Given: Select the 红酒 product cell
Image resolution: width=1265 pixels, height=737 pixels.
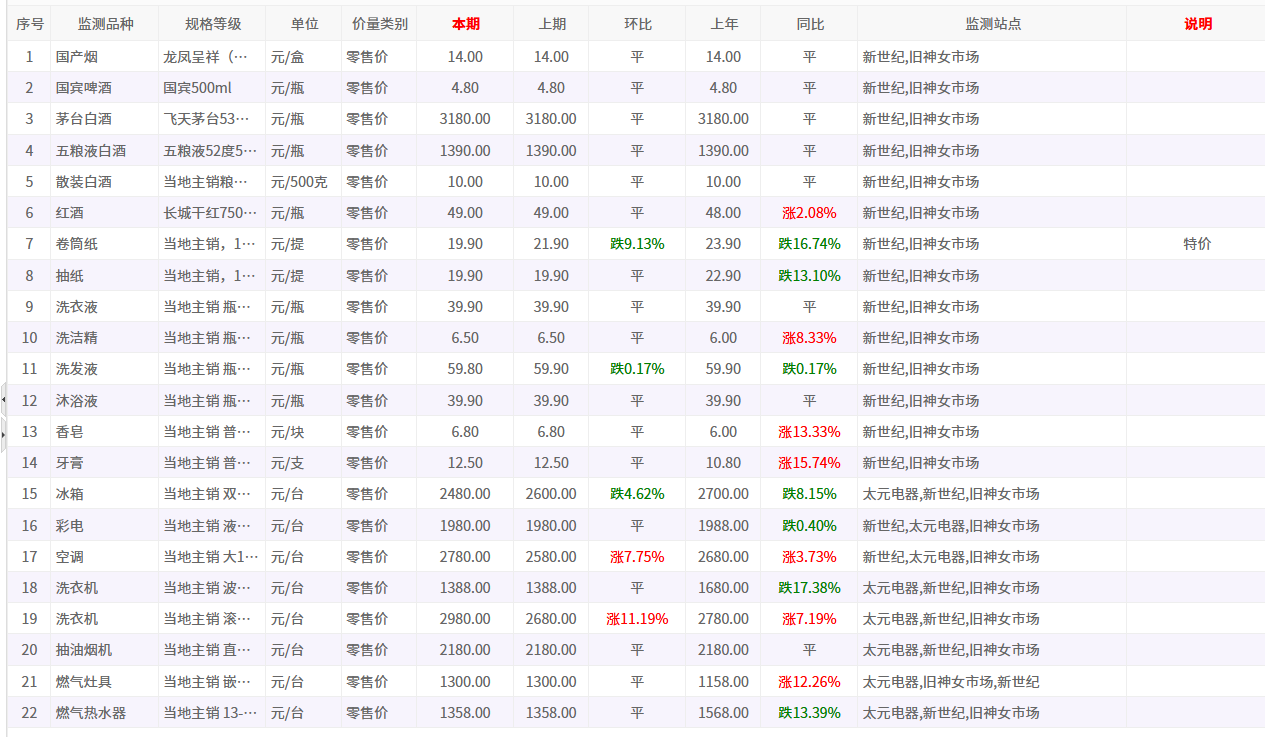Looking at the screenshot, I should (x=104, y=213).
